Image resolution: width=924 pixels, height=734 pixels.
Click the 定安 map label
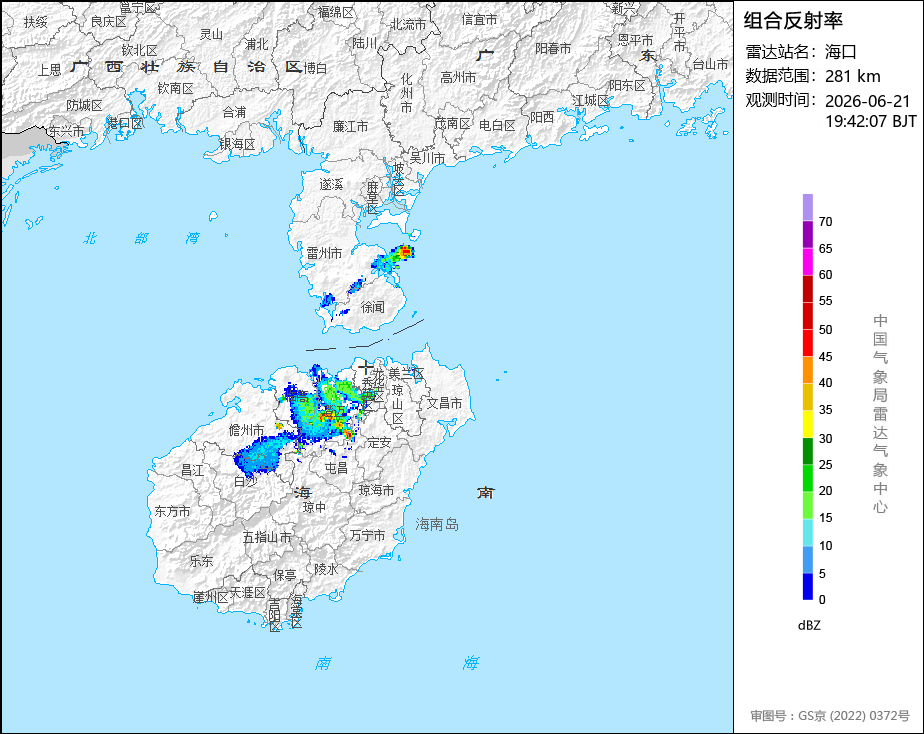tap(379, 442)
